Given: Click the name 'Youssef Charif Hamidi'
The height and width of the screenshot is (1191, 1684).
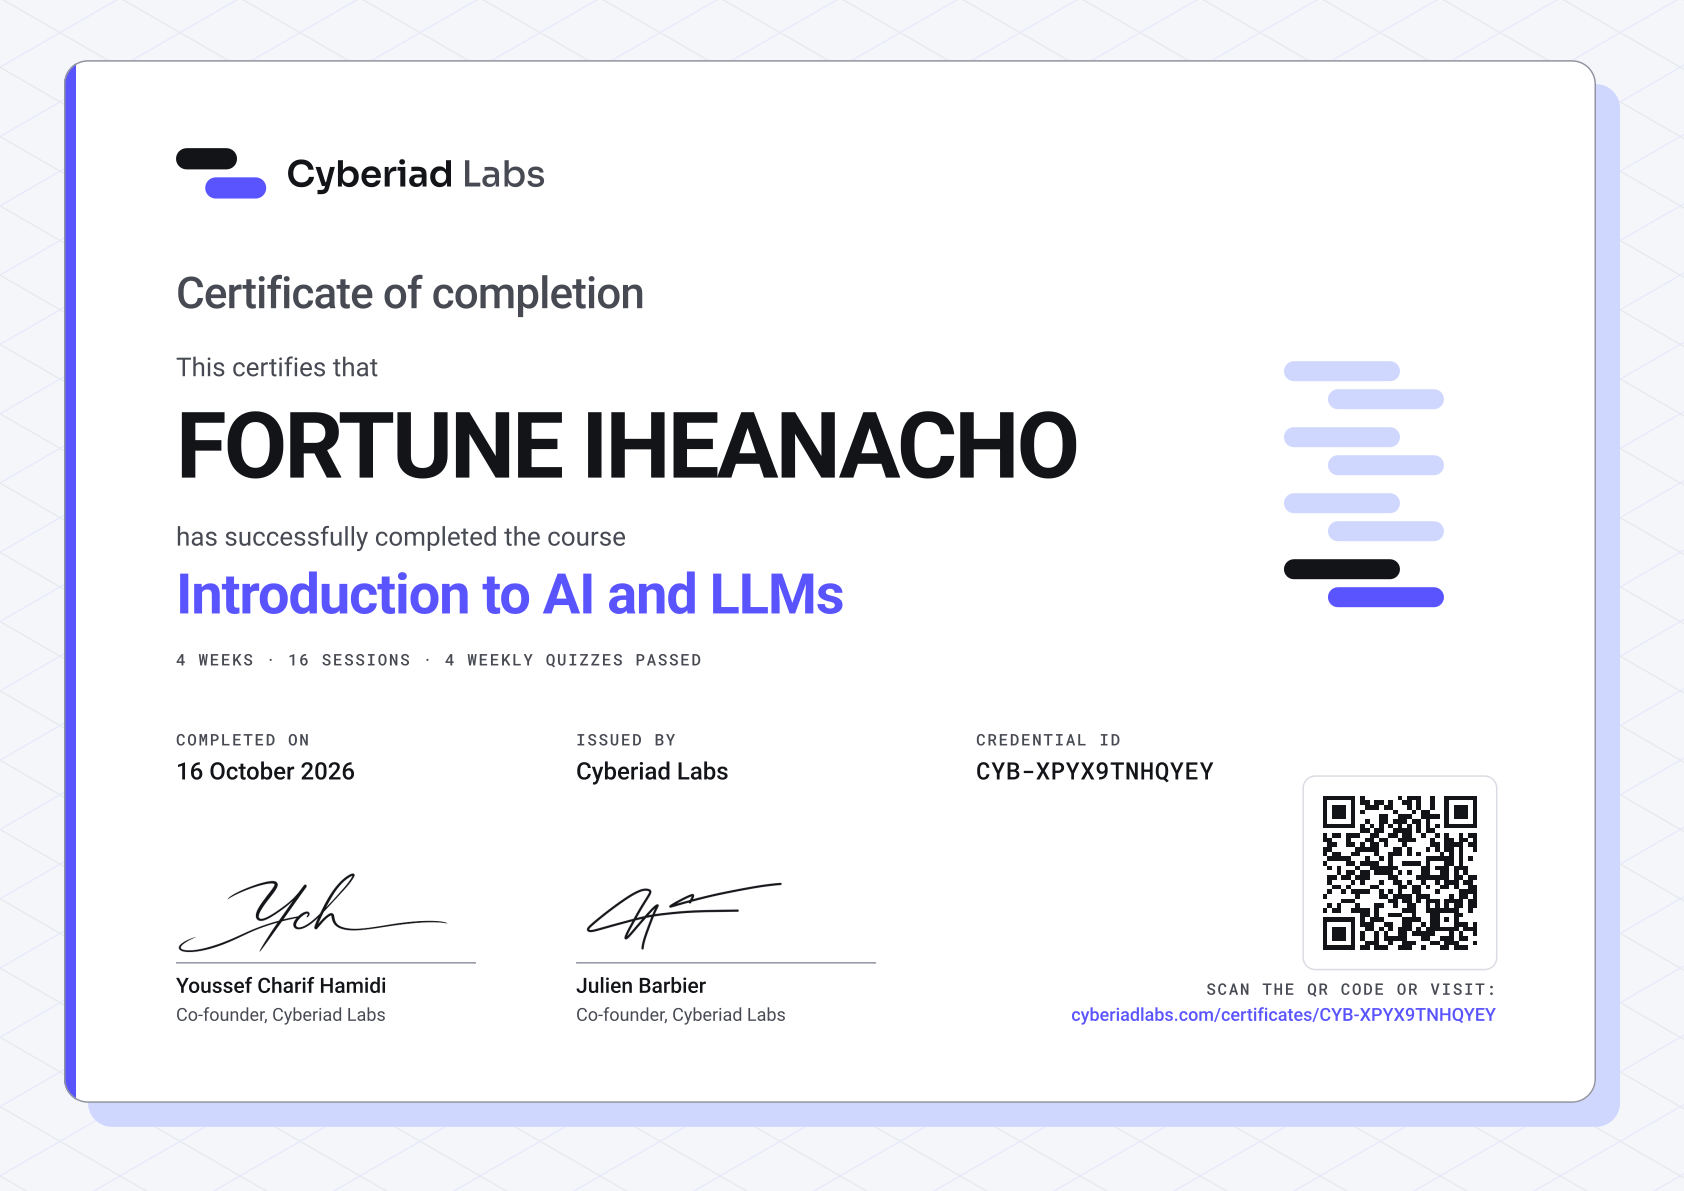Looking at the screenshot, I should 281,986.
